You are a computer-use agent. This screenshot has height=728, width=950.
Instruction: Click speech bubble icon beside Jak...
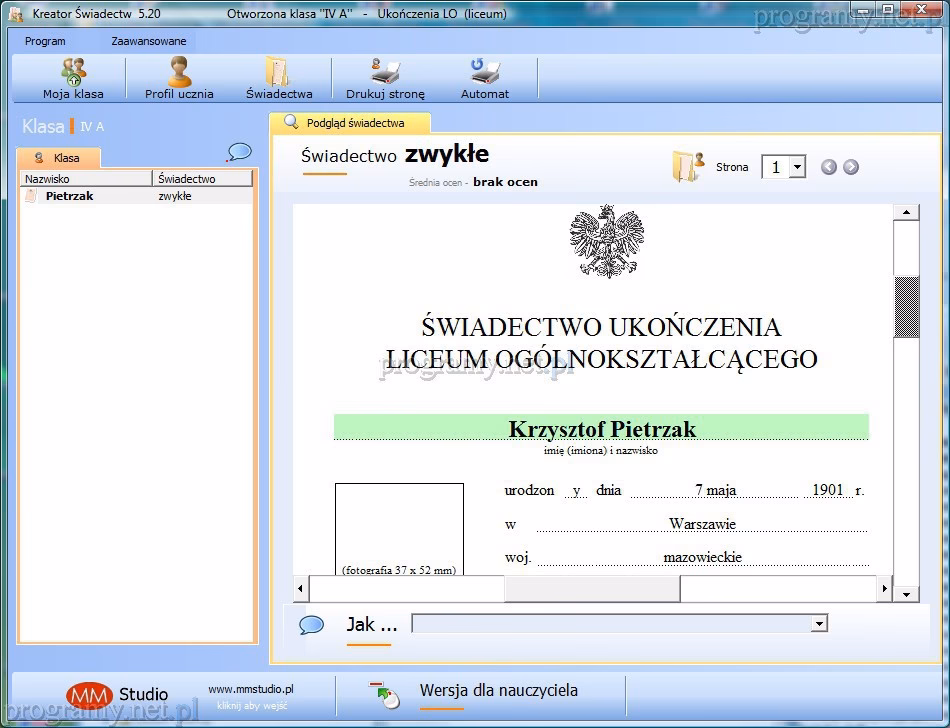point(312,625)
